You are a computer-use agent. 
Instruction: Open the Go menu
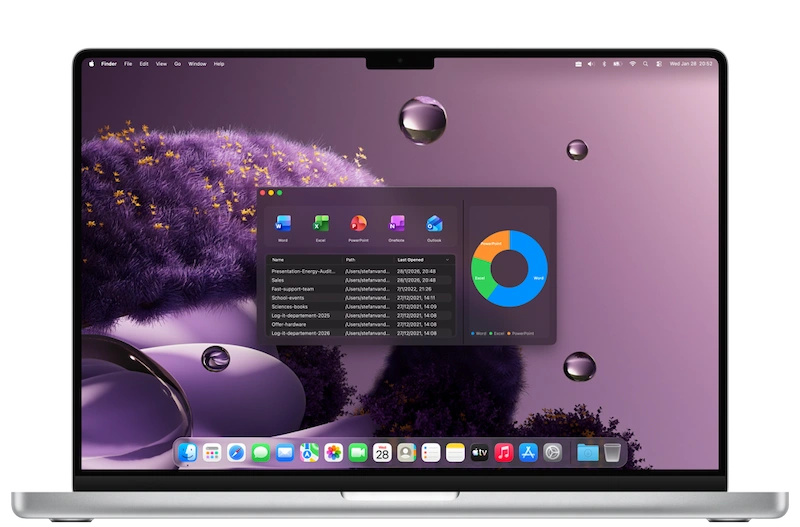(178, 64)
